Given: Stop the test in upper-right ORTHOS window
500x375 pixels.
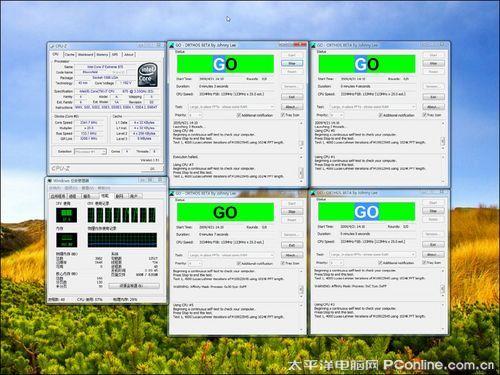Looking at the screenshot, I should (434, 63).
